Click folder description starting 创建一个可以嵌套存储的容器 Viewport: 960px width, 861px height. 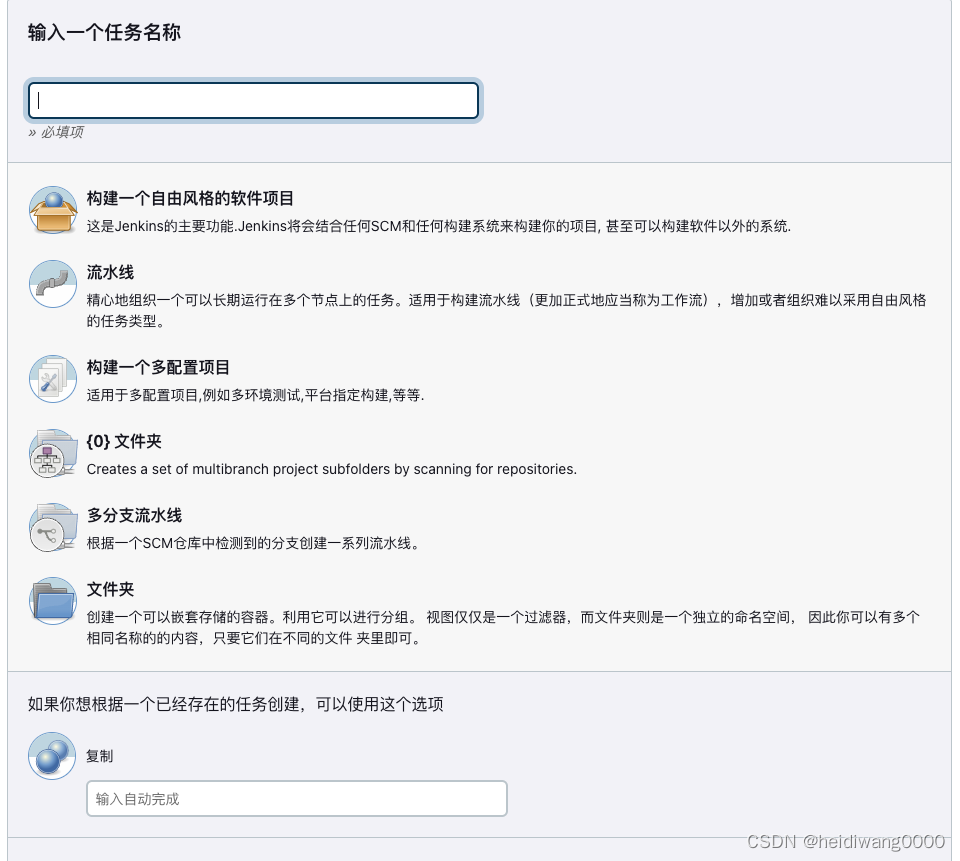pyautogui.click(x=503, y=627)
